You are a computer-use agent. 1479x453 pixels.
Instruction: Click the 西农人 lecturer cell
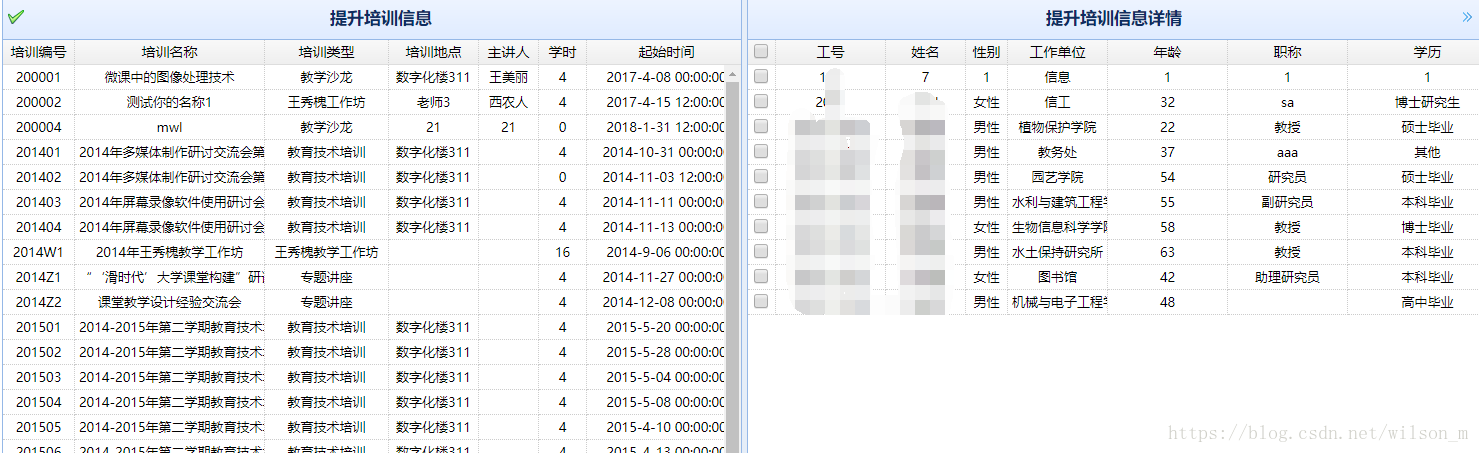[508, 102]
